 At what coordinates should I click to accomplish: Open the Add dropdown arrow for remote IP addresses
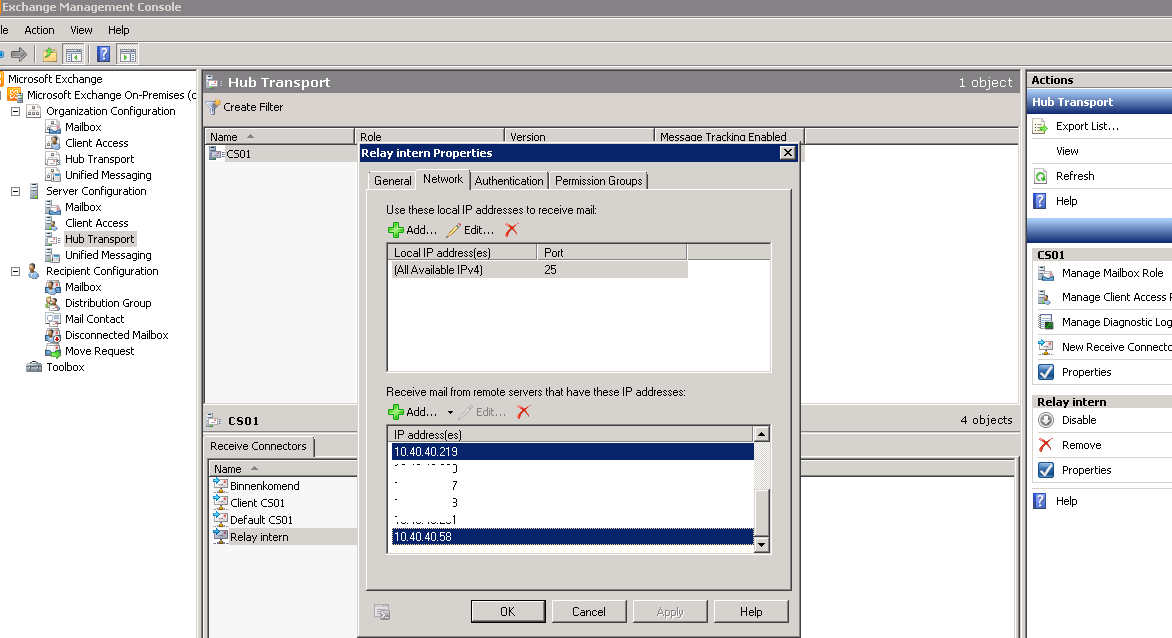[450, 412]
